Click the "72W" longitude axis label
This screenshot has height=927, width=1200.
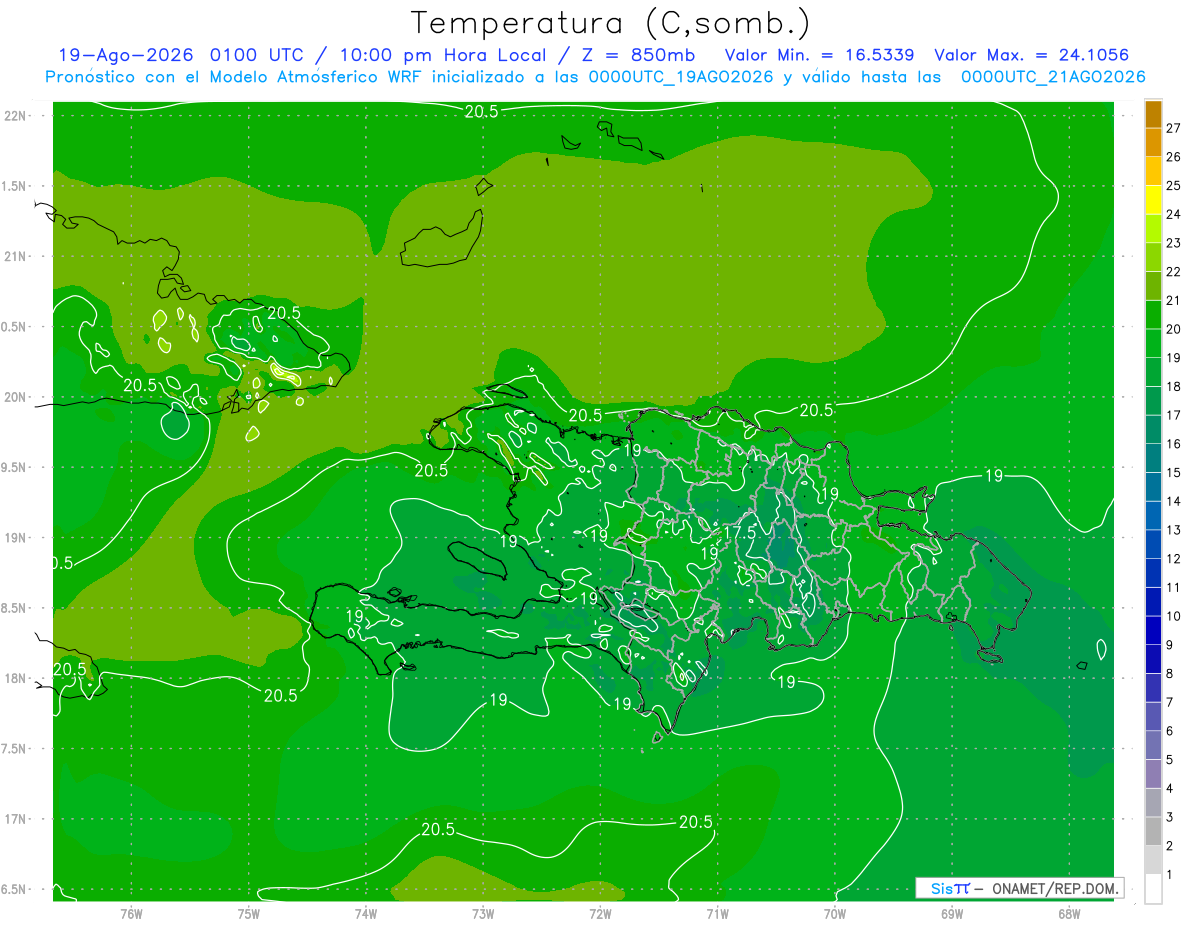coord(600,913)
